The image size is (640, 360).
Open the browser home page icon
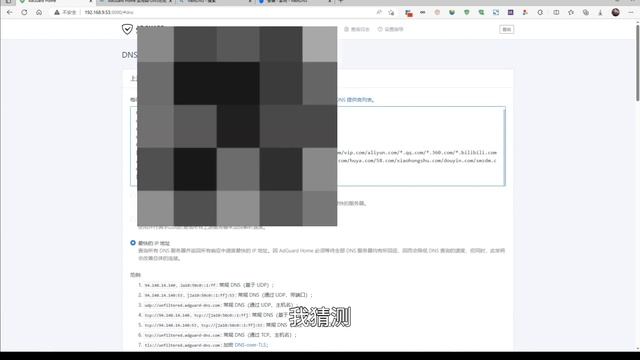pyautogui.click(x=39, y=12)
